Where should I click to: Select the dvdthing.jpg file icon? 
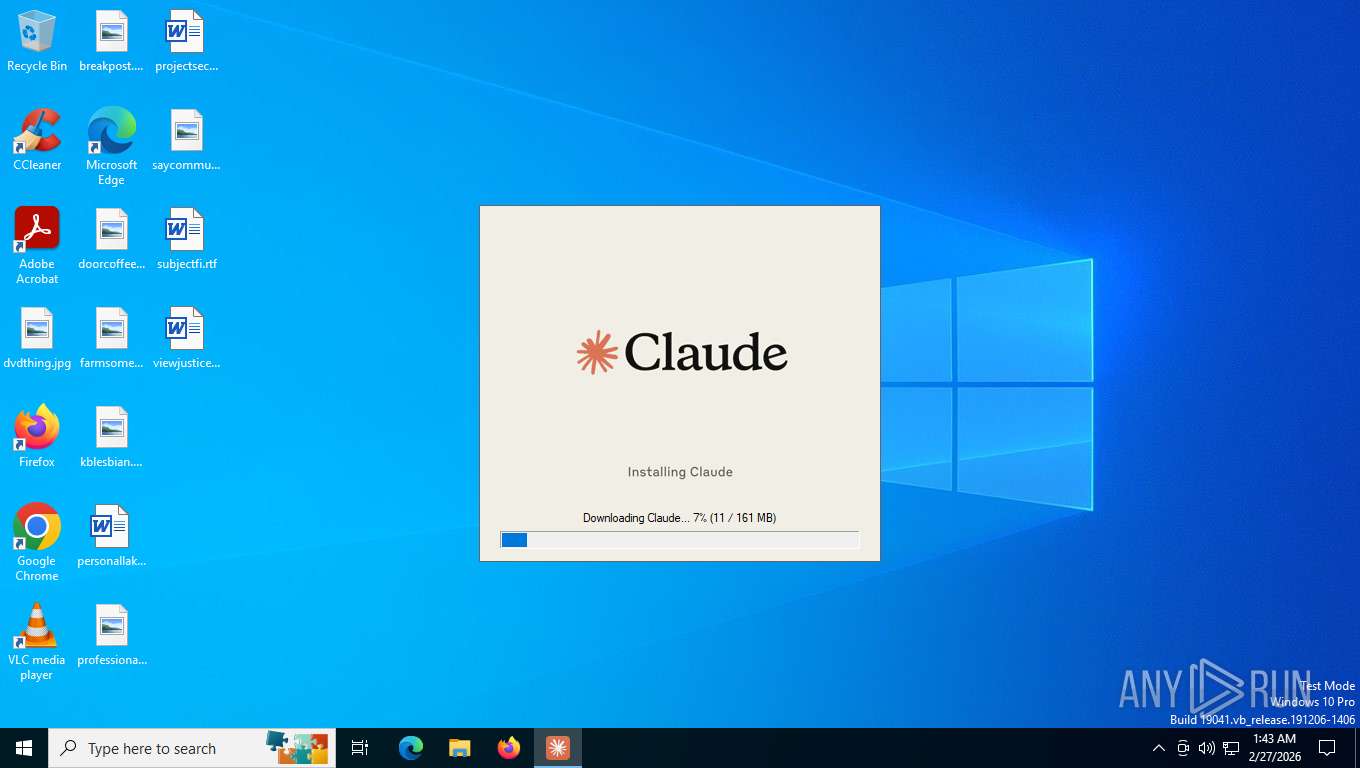pos(37,338)
